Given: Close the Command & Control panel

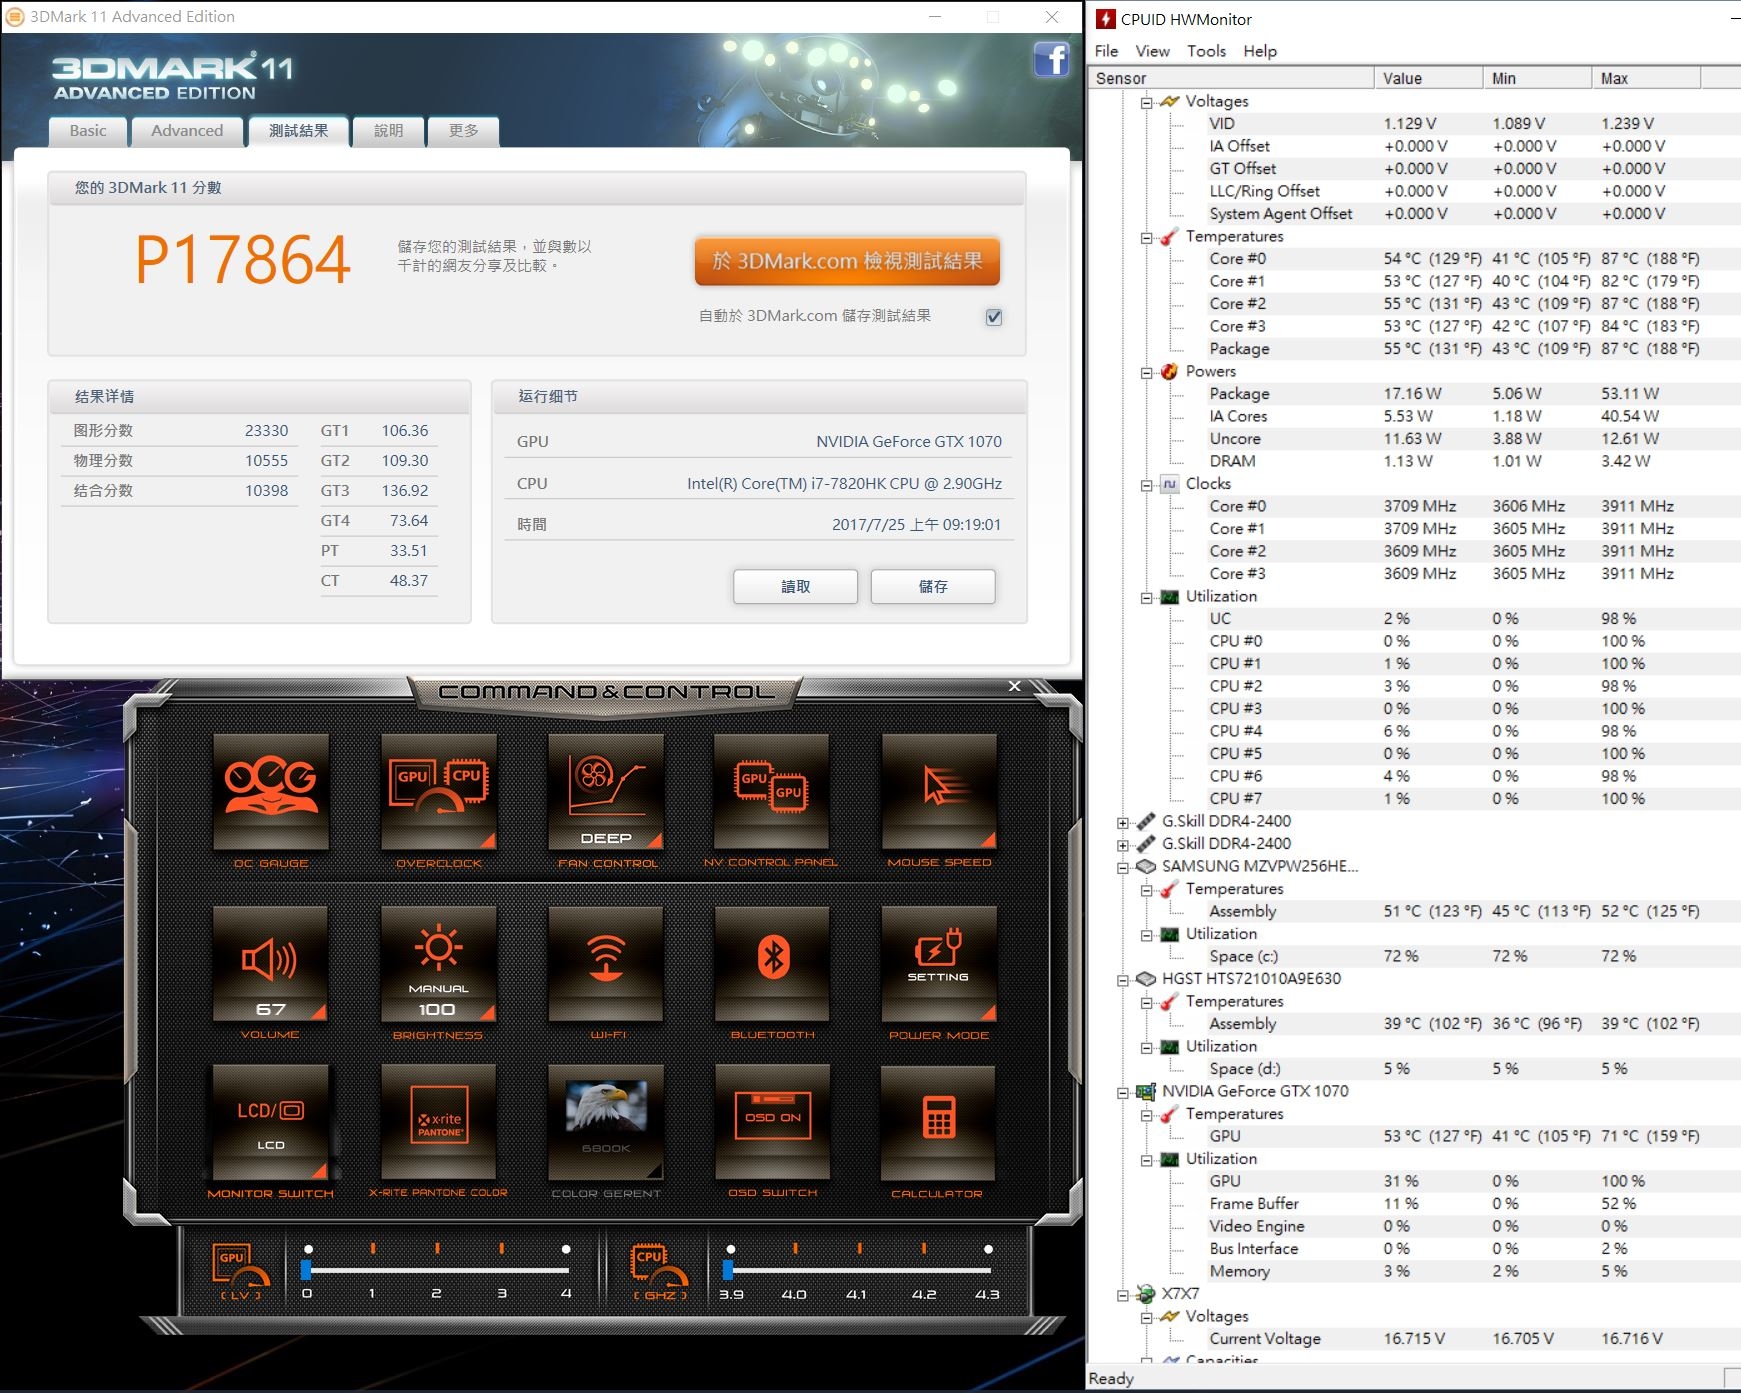Looking at the screenshot, I should point(1015,686).
